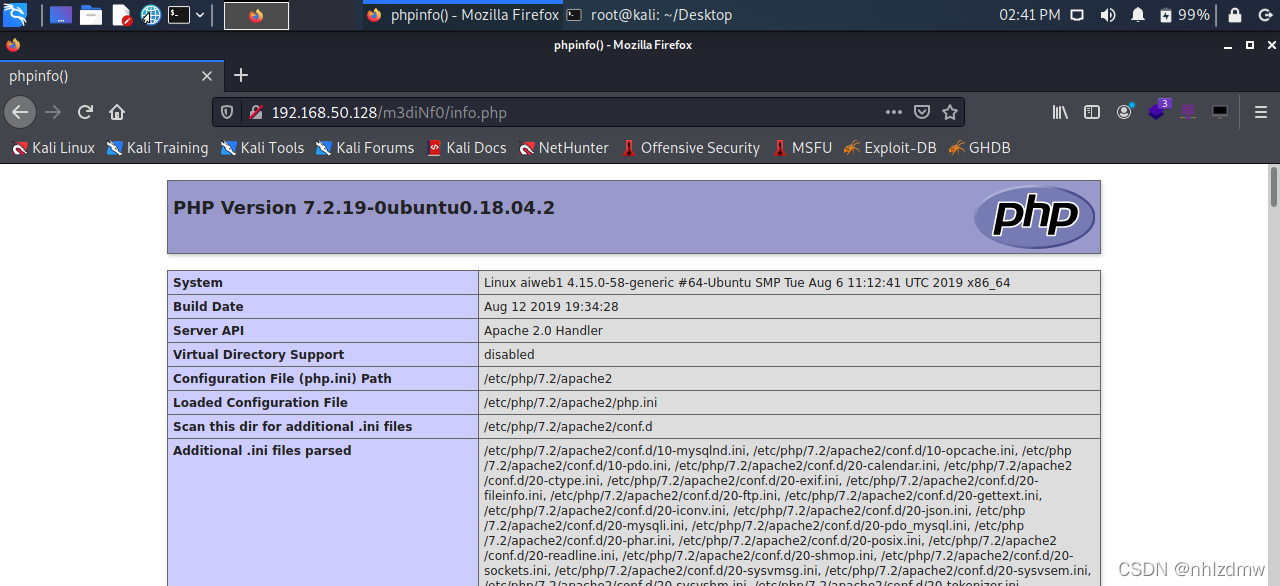
Task: Bookmark this page with star icon
Action: [950, 112]
